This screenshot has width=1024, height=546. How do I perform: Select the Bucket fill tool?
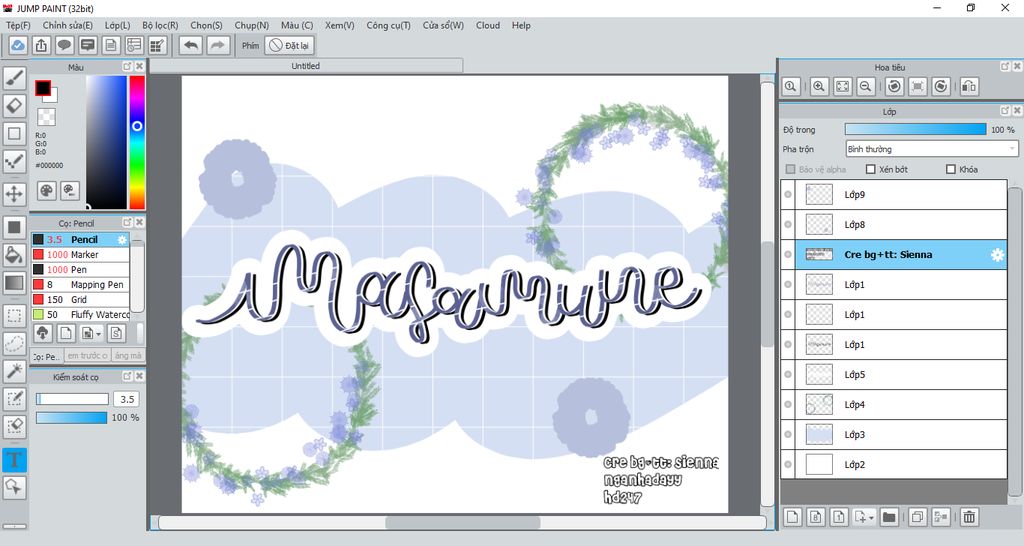click(x=14, y=255)
